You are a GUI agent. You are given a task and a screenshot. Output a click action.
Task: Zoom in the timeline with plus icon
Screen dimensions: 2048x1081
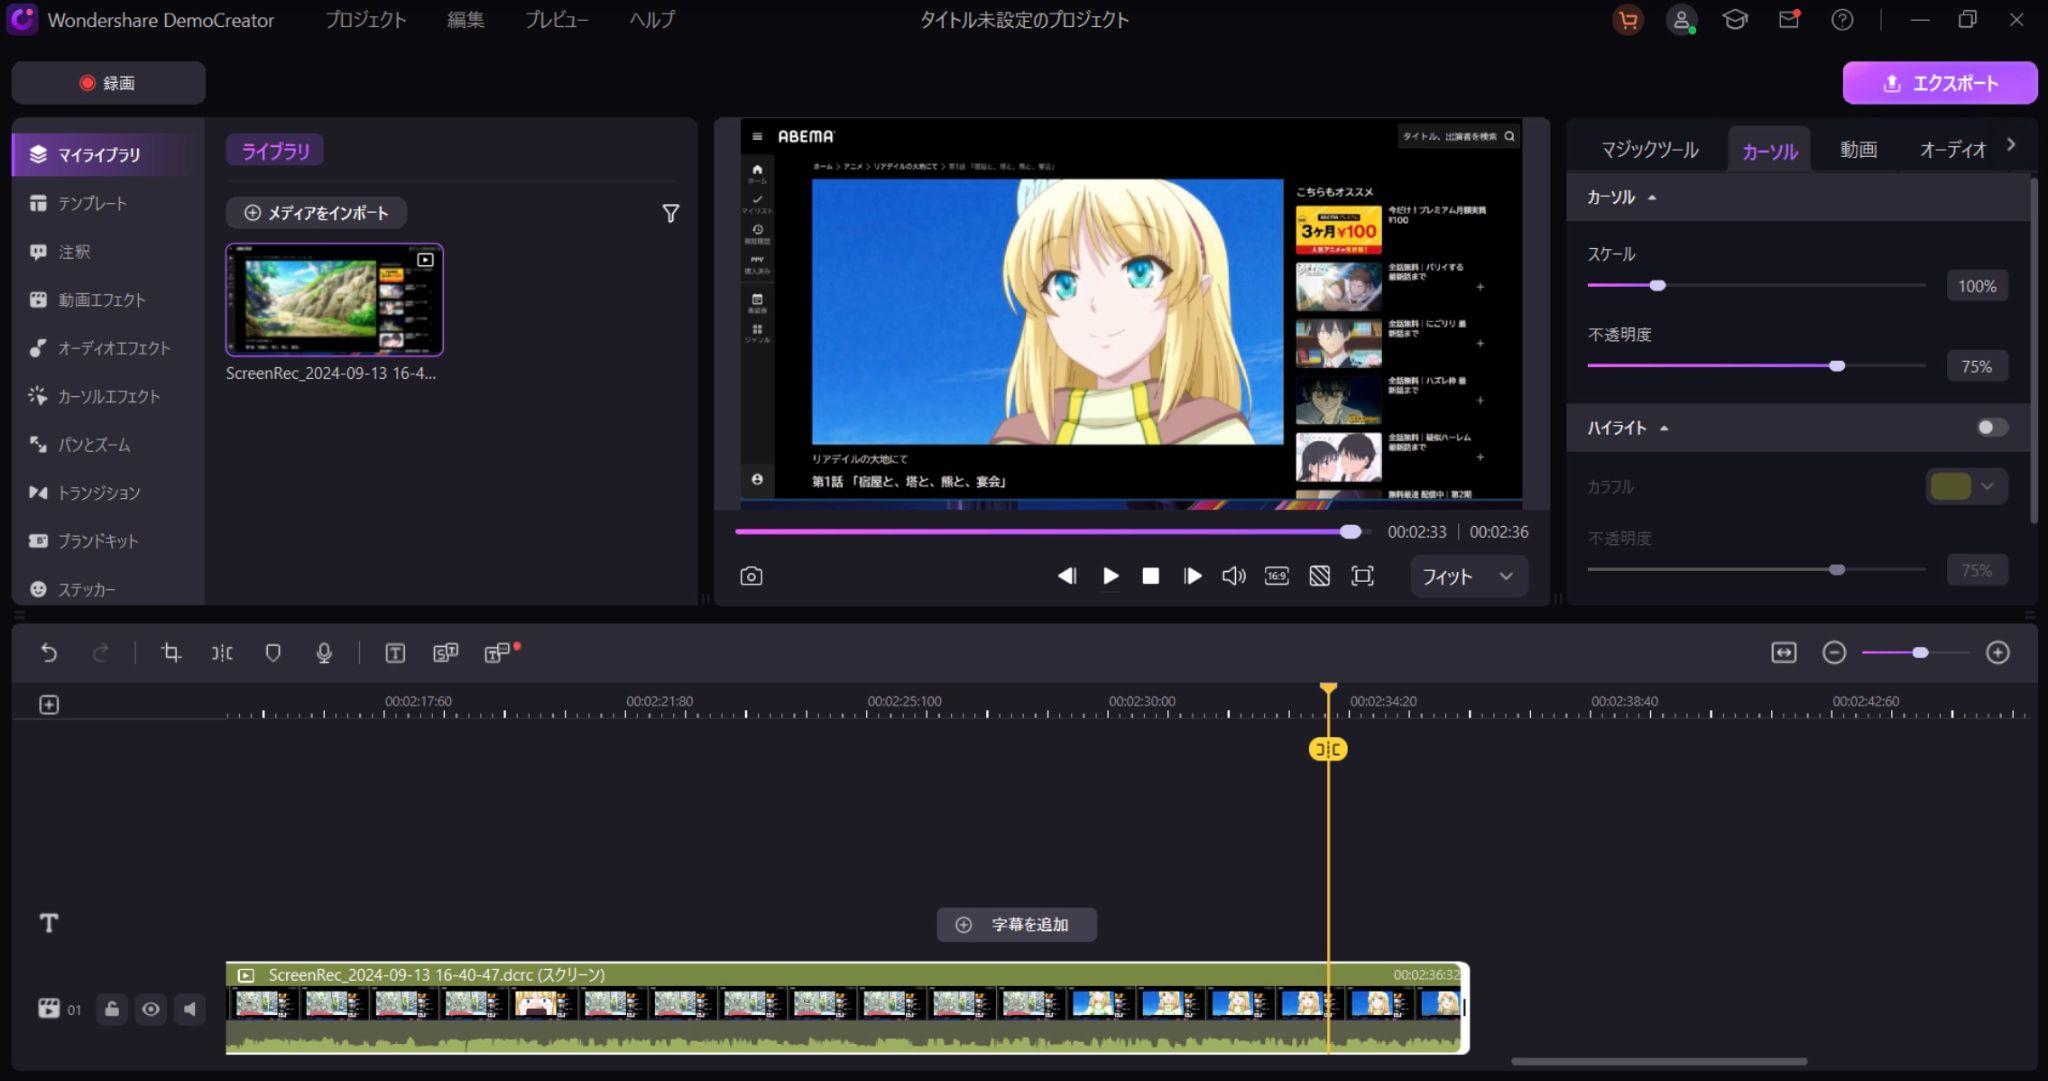[x=1998, y=653]
